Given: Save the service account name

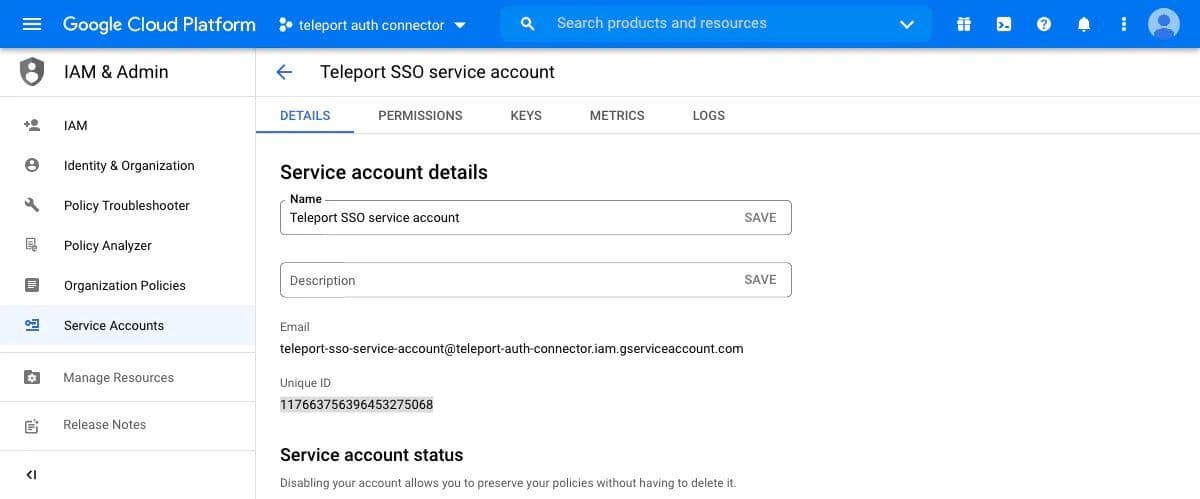Looking at the screenshot, I should (x=760, y=217).
